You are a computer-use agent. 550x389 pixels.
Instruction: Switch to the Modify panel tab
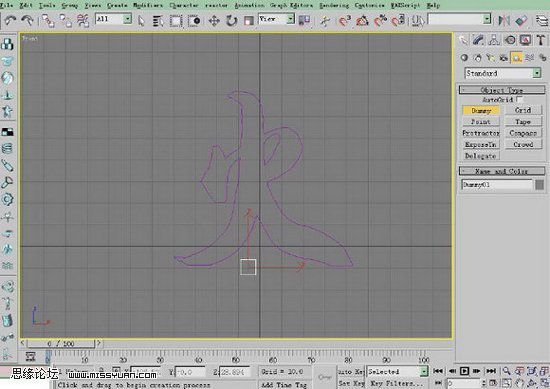pos(478,40)
